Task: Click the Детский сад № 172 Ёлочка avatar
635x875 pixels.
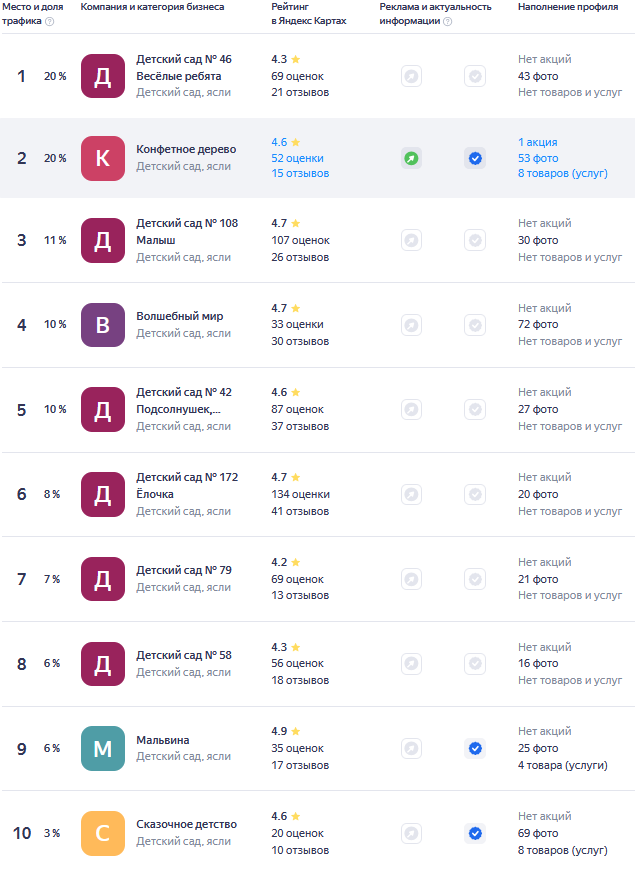Action: [103, 494]
